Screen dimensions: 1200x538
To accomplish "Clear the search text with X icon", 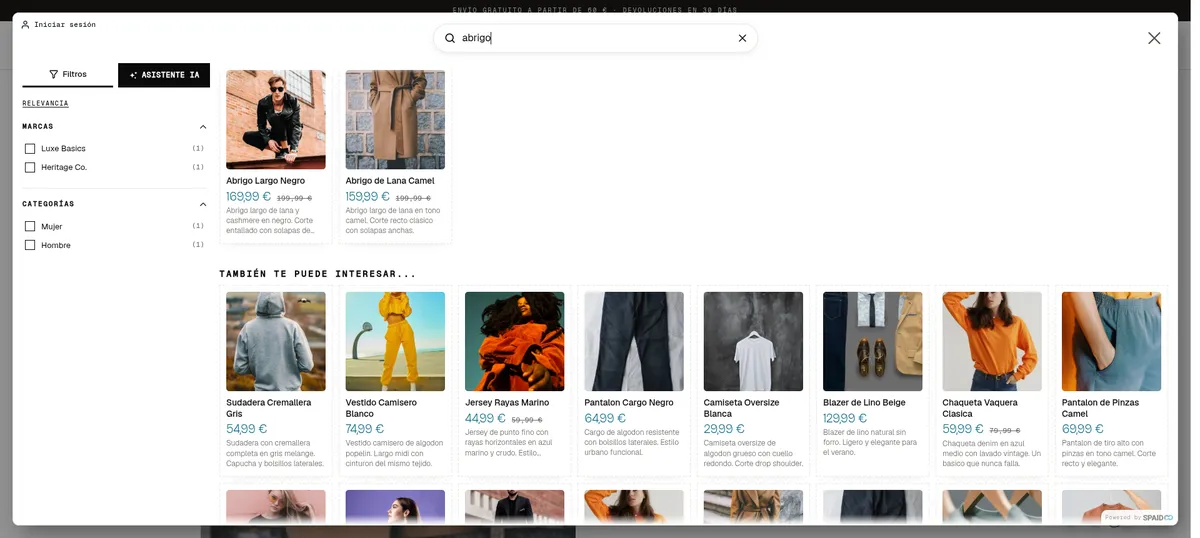I will point(742,38).
